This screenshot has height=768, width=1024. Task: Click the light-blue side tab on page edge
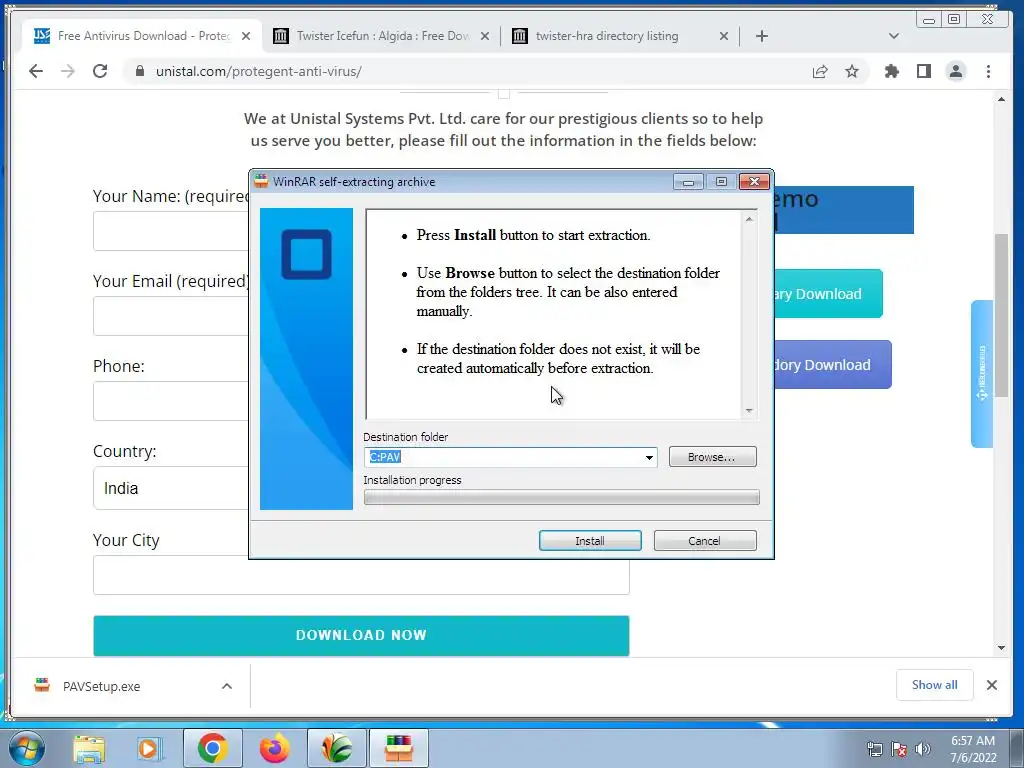coord(982,374)
